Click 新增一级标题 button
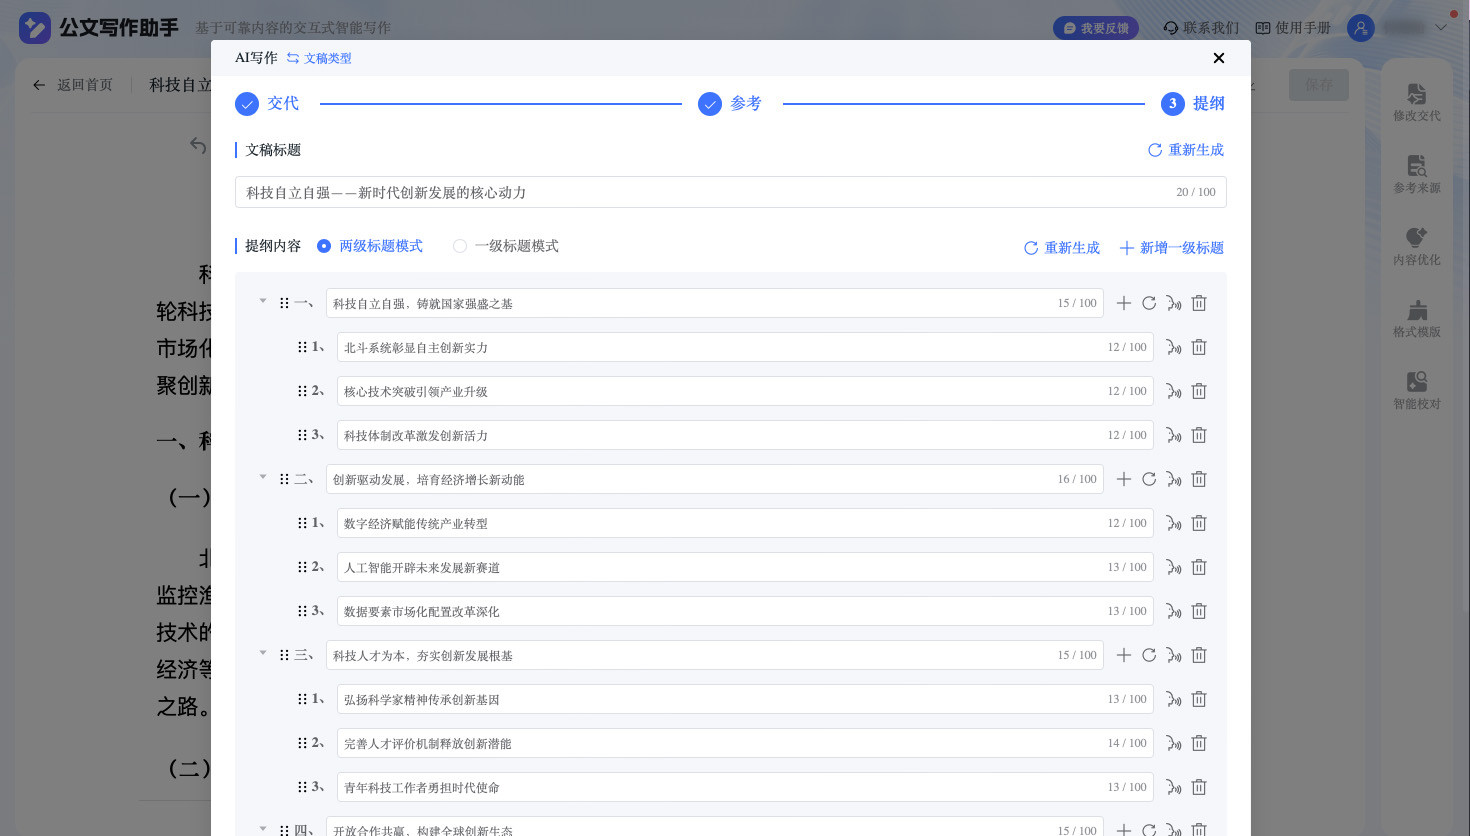The height and width of the screenshot is (836, 1470). pos(1171,248)
